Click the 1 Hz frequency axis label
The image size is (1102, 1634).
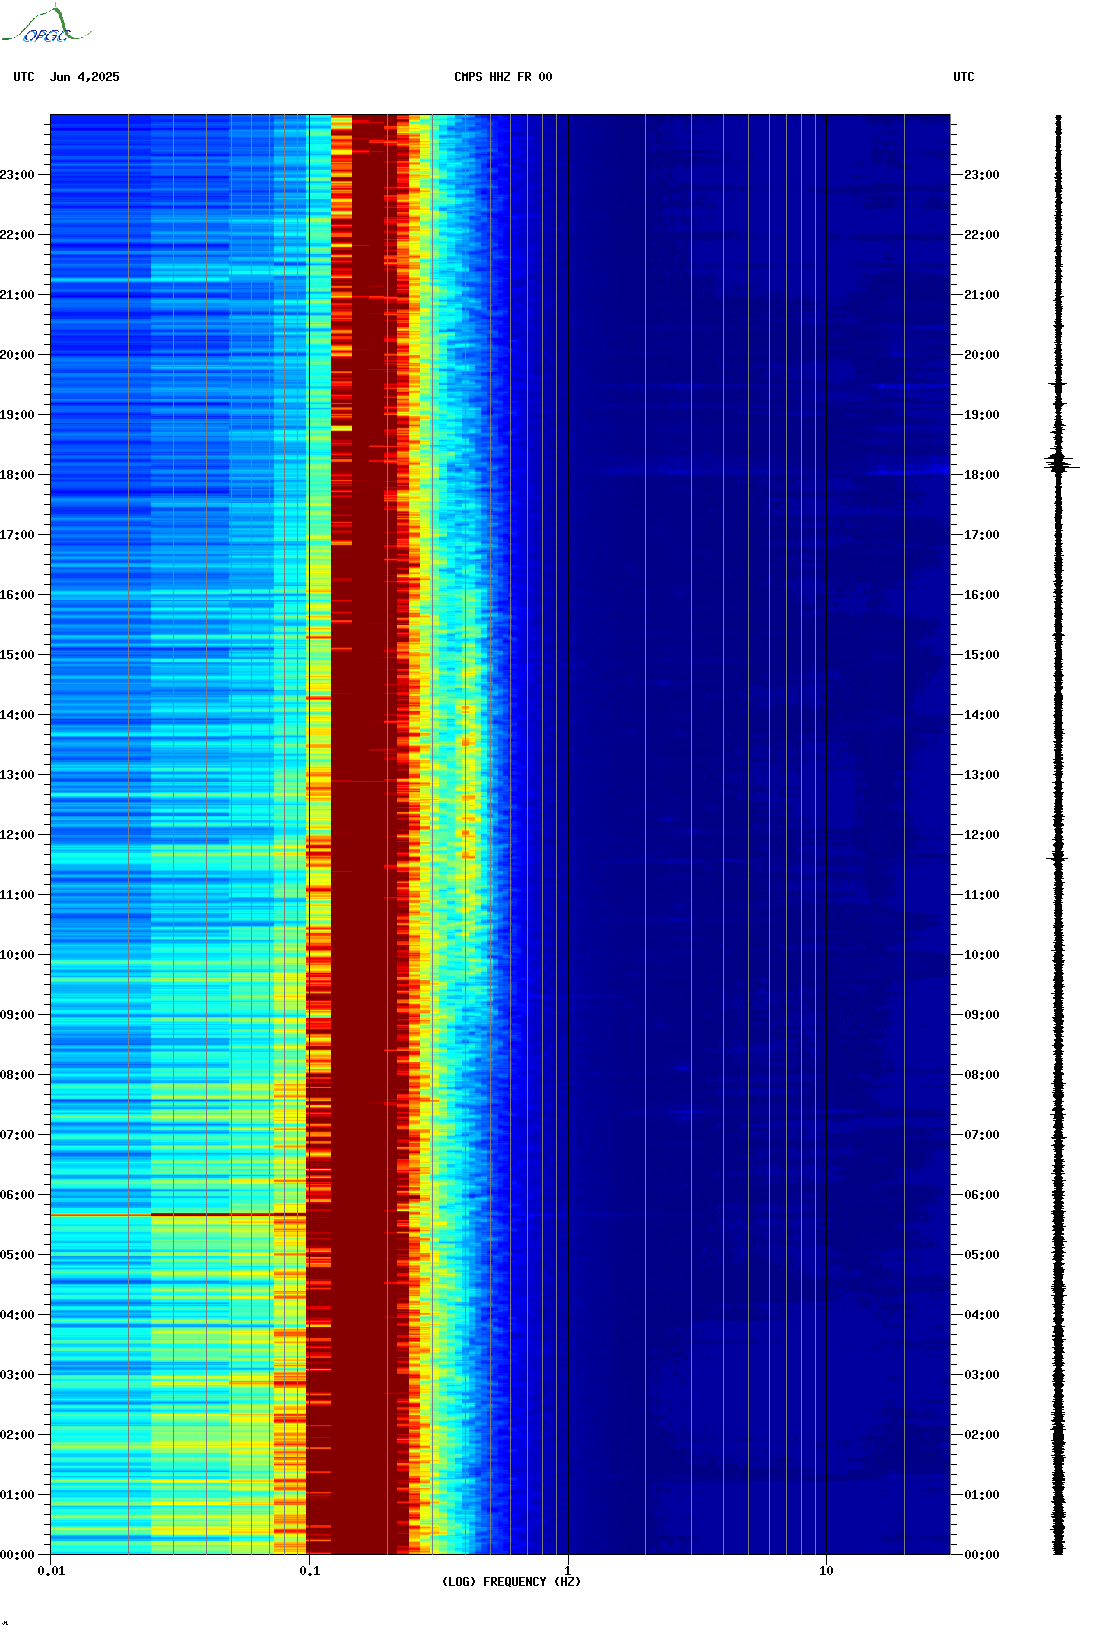coord(568,1571)
